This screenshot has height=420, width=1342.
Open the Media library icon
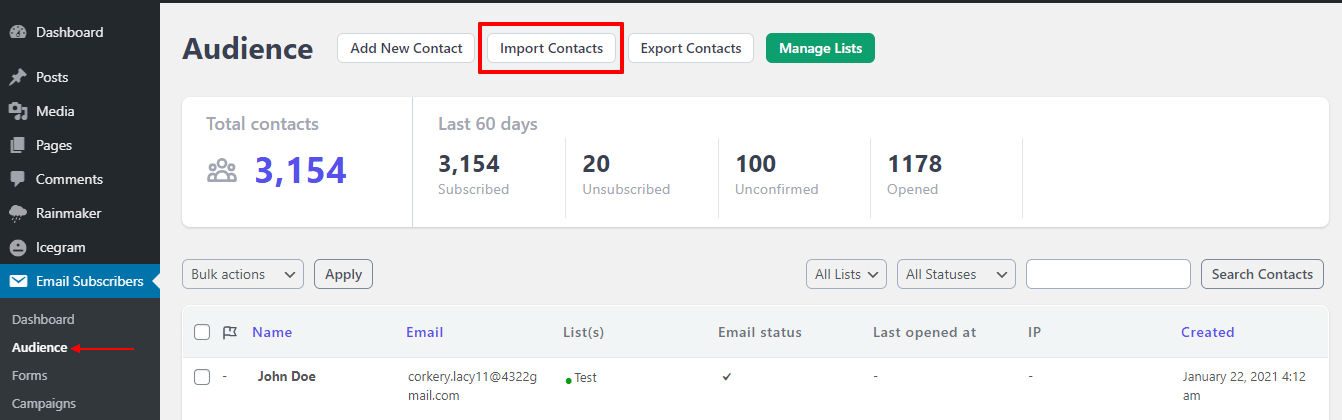tap(18, 111)
